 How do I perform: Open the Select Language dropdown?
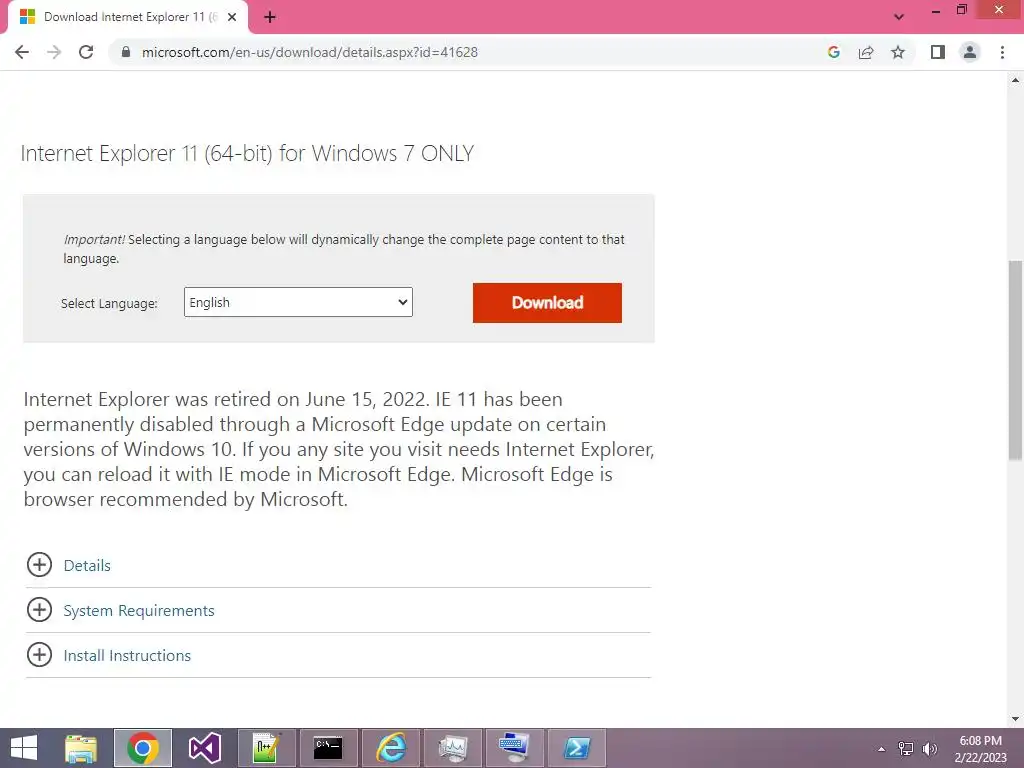coord(298,302)
